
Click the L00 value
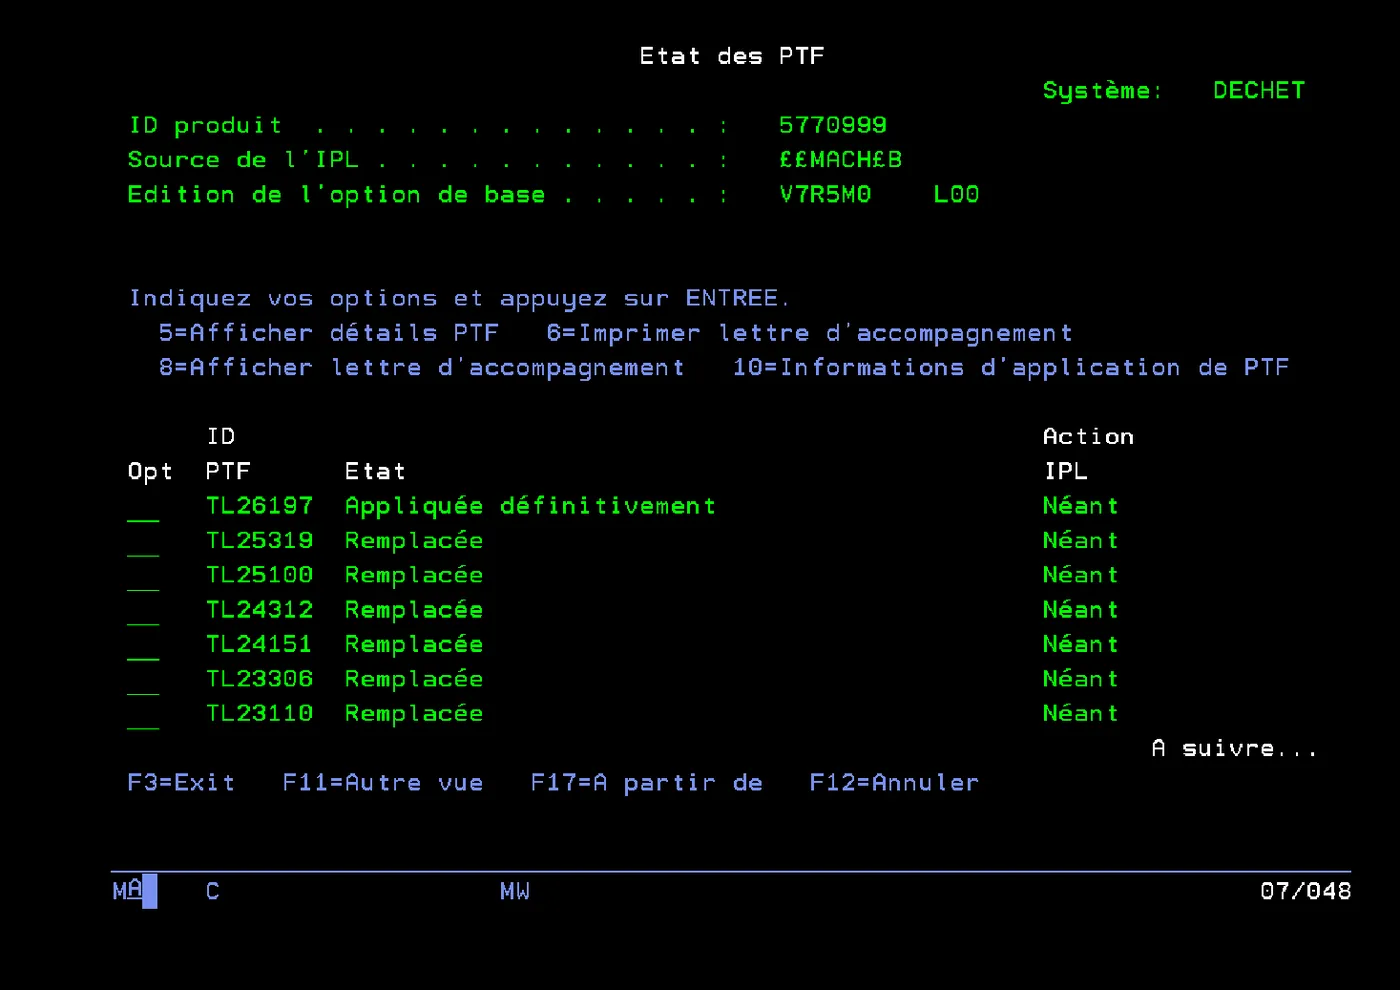[957, 195]
